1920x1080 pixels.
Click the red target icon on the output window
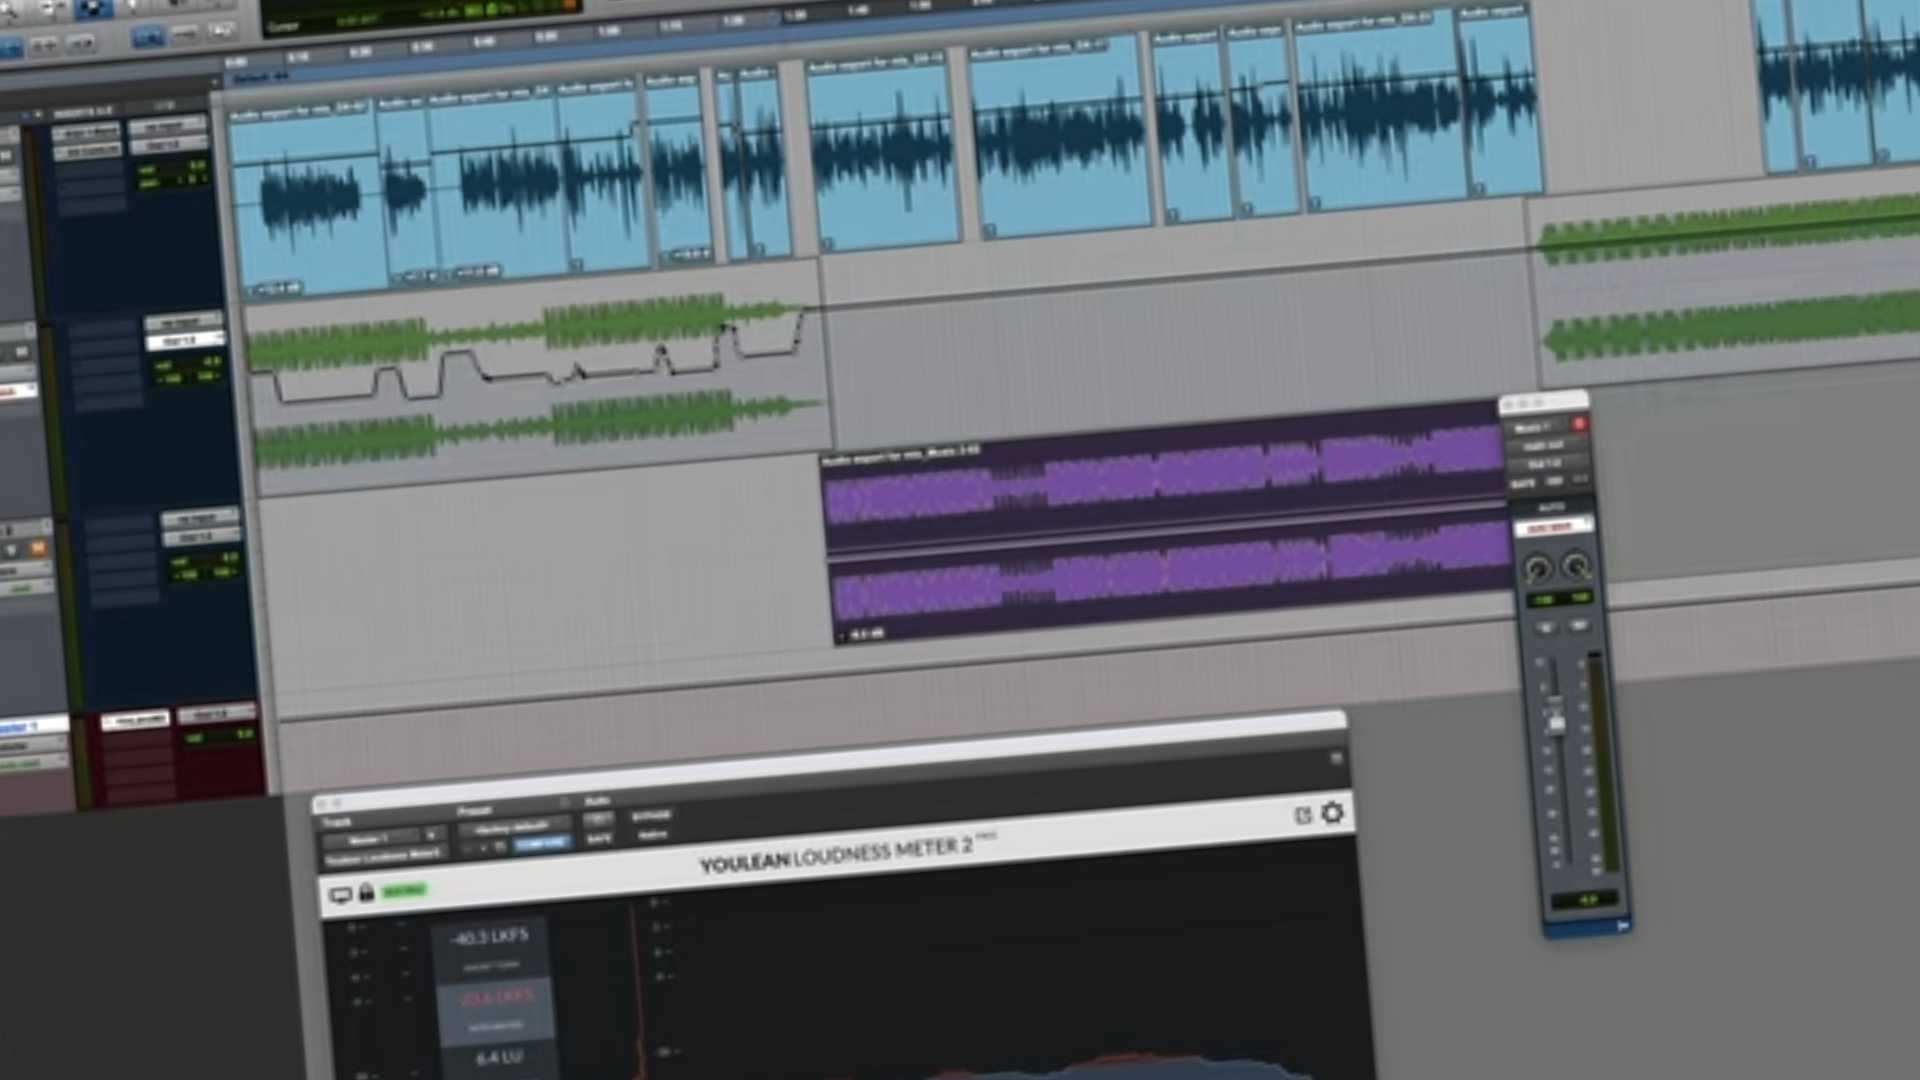1580,424
